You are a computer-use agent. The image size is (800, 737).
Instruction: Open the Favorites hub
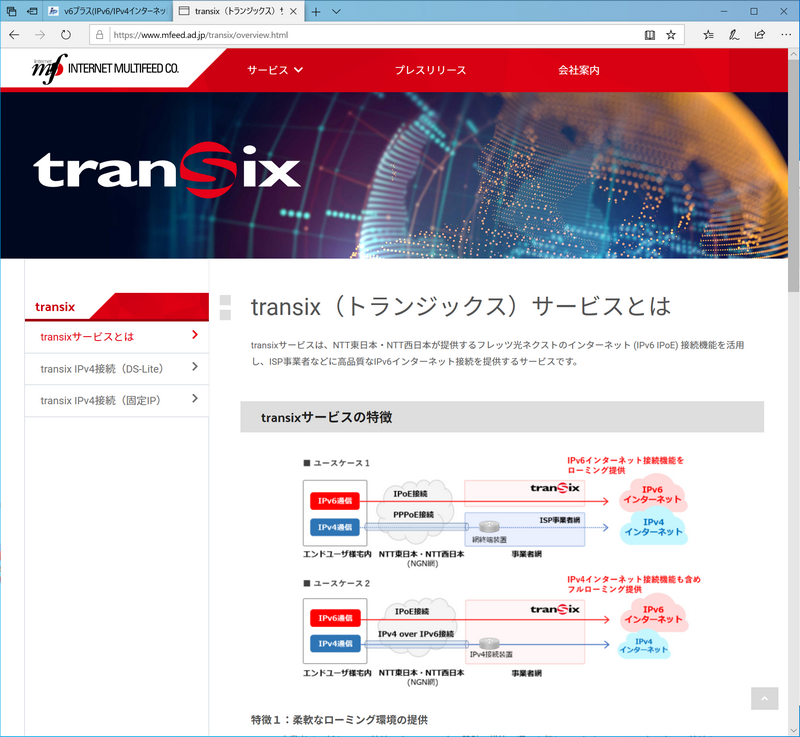pyautogui.click(x=707, y=34)
